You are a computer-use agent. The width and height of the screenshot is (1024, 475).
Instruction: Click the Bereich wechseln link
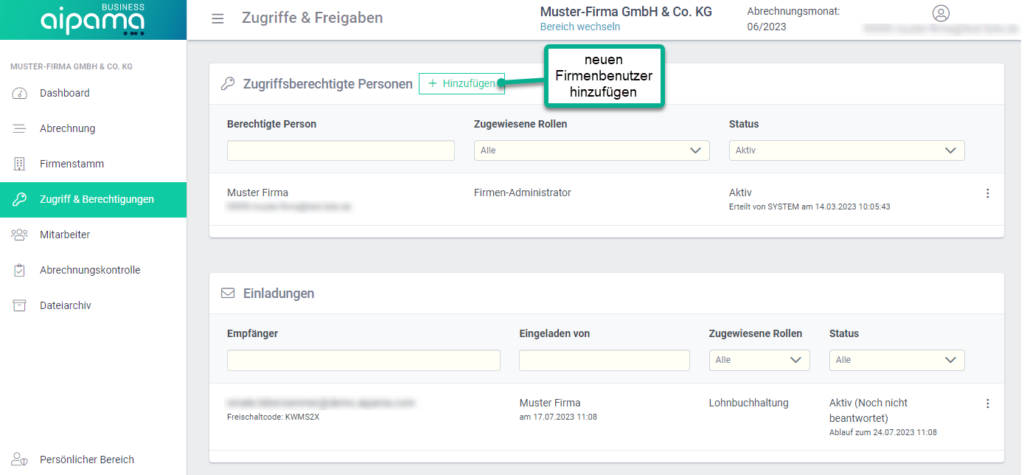580,27
